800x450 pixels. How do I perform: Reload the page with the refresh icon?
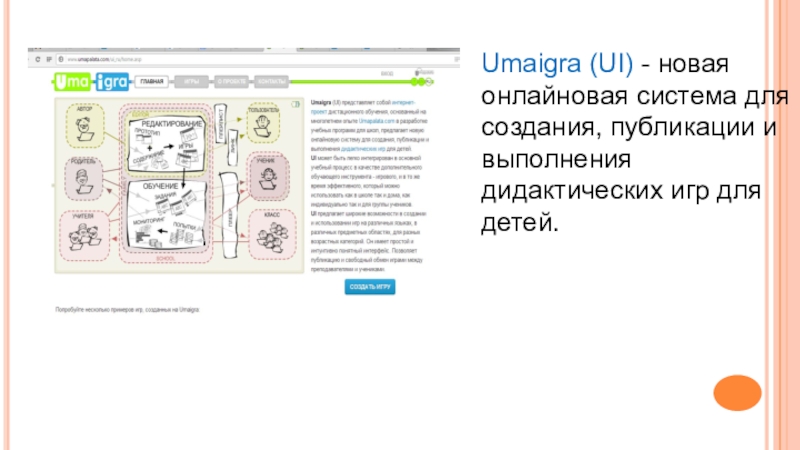click(38, 60)
